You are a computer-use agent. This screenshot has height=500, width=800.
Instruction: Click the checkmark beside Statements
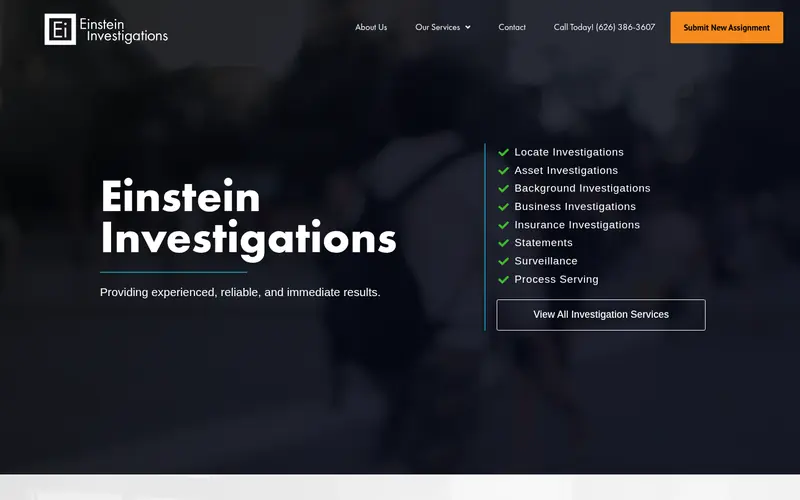coord(504,243)
